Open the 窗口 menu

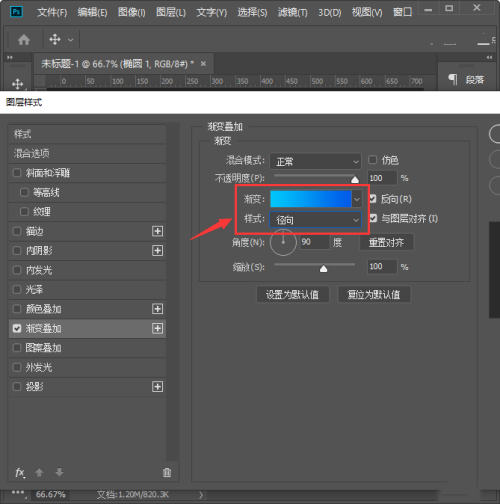402,12
